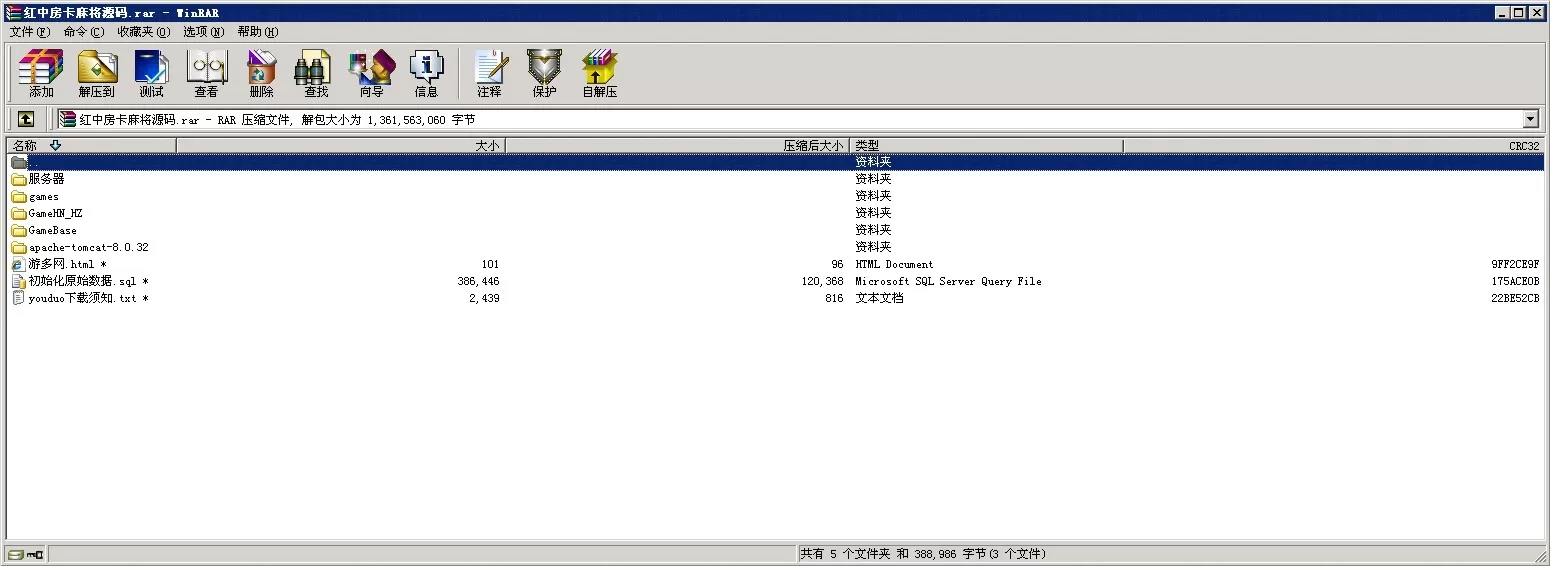
Task: Open the 选项 (Options) menu
Action: 204,32
